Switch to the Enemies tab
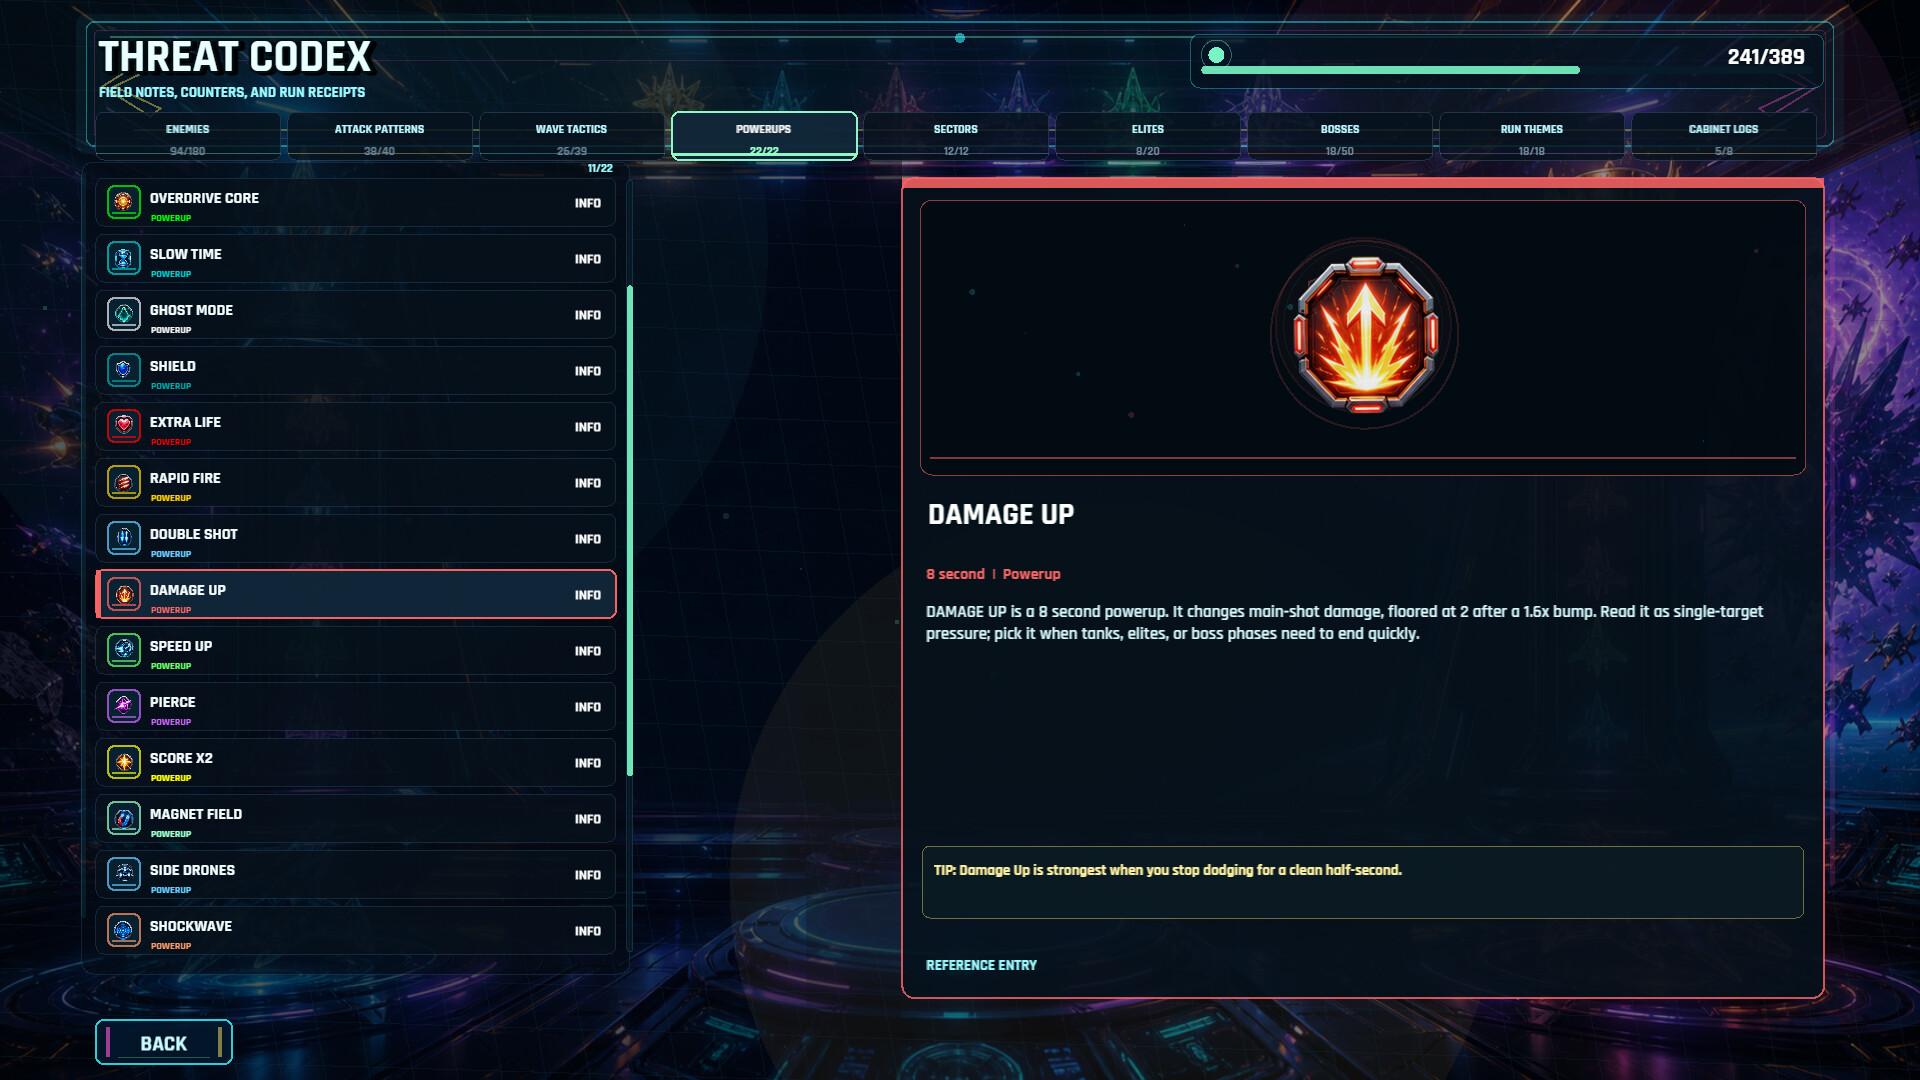 188,136
